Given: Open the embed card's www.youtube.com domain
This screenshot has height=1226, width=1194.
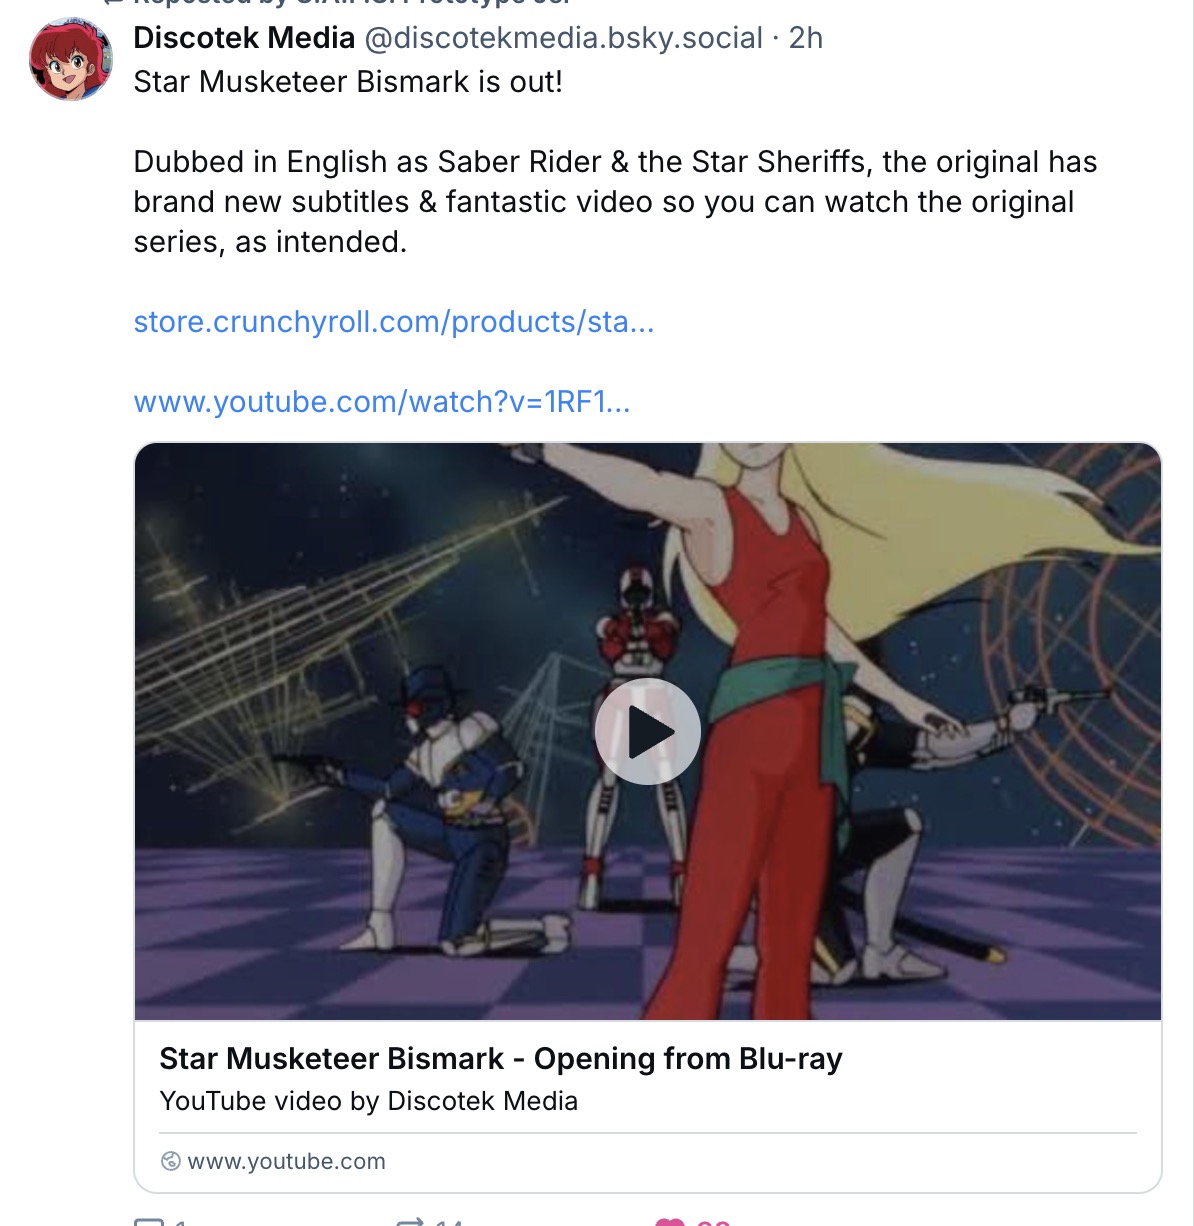Looking at the screenshot, I should point(286,1161).
